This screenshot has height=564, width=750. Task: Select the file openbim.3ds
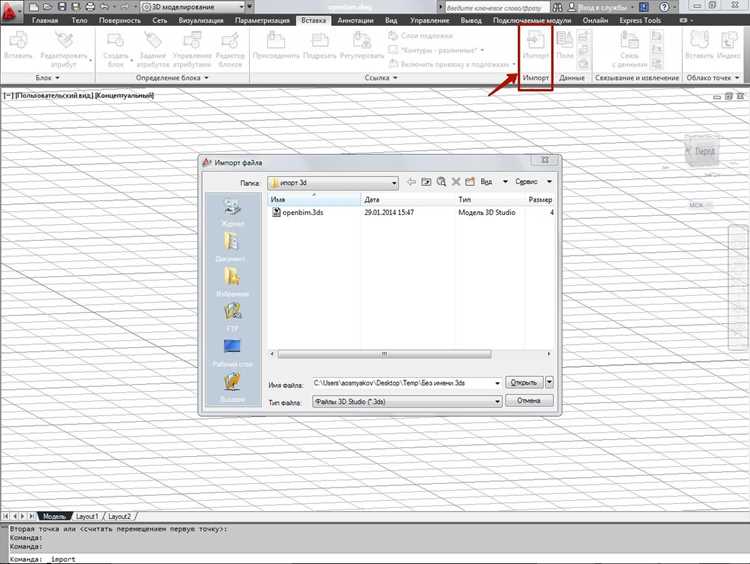298,212
